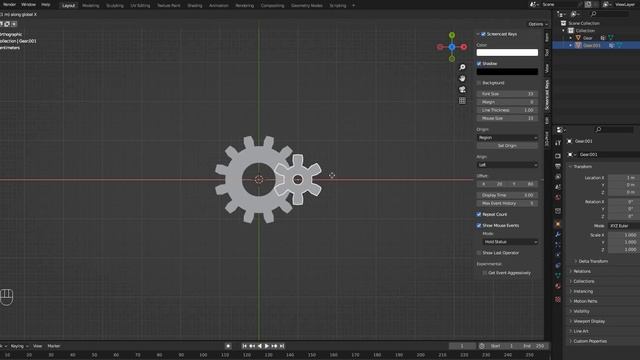Click the outliner search magnifier icon
The height and width of the screenshot is (360, 640).
pyautogui.click(x=593, y=14)
